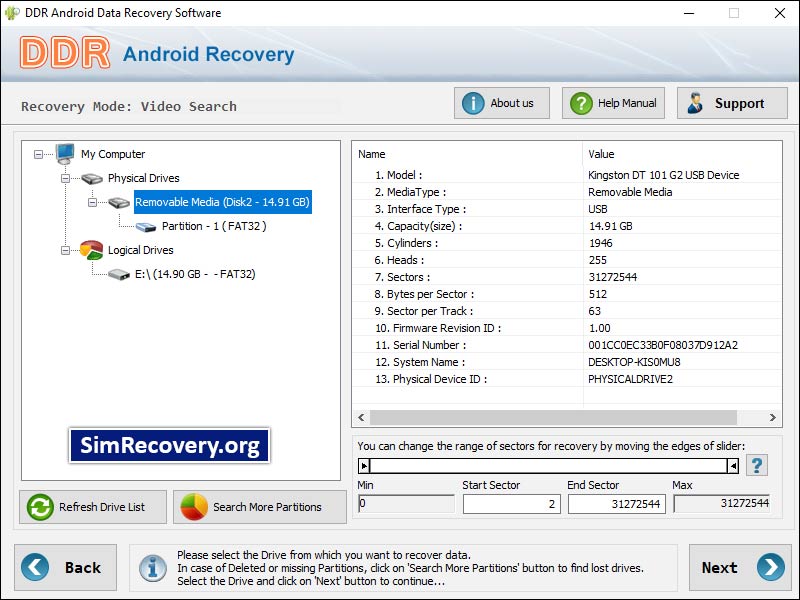Click the blue Next arrow icon

771,567
